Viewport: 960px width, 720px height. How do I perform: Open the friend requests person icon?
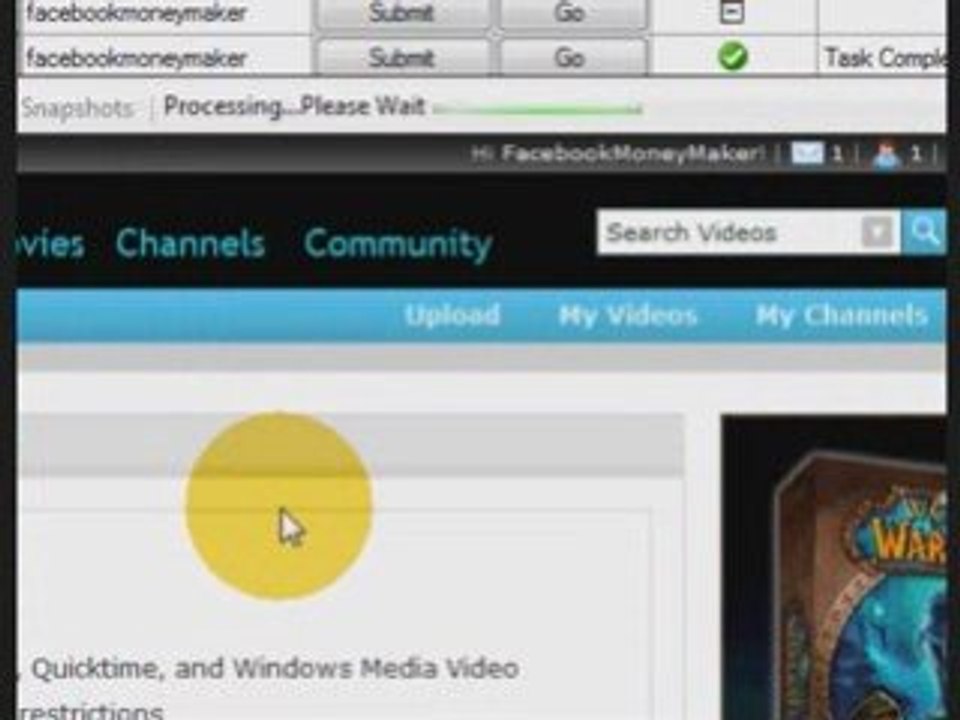click(887, 154)
